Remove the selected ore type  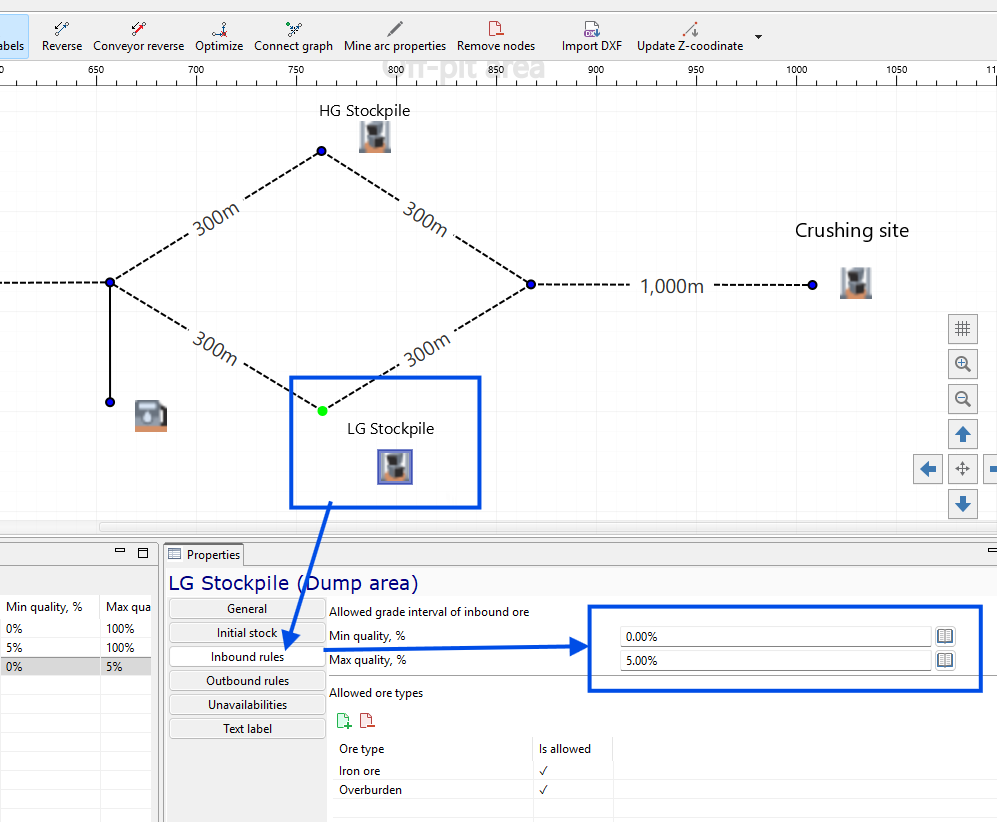(x=367, y=721)
